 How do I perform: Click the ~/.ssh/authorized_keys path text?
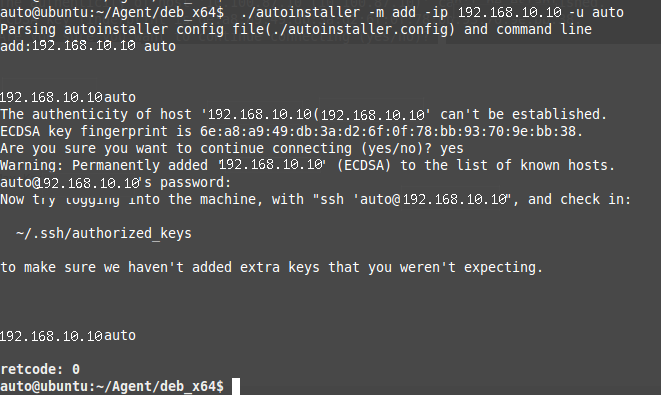104,233
